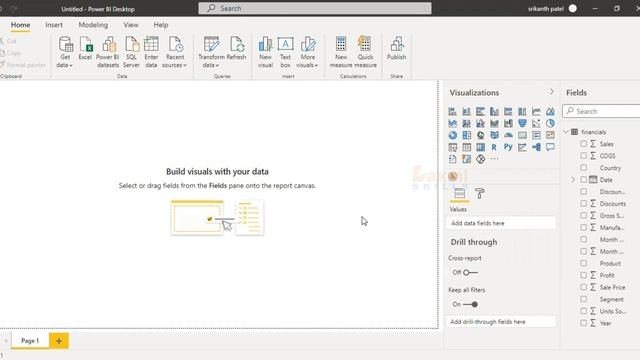
Task: Show the Fields well tab in Visualizations
Action: pos(460,193)
